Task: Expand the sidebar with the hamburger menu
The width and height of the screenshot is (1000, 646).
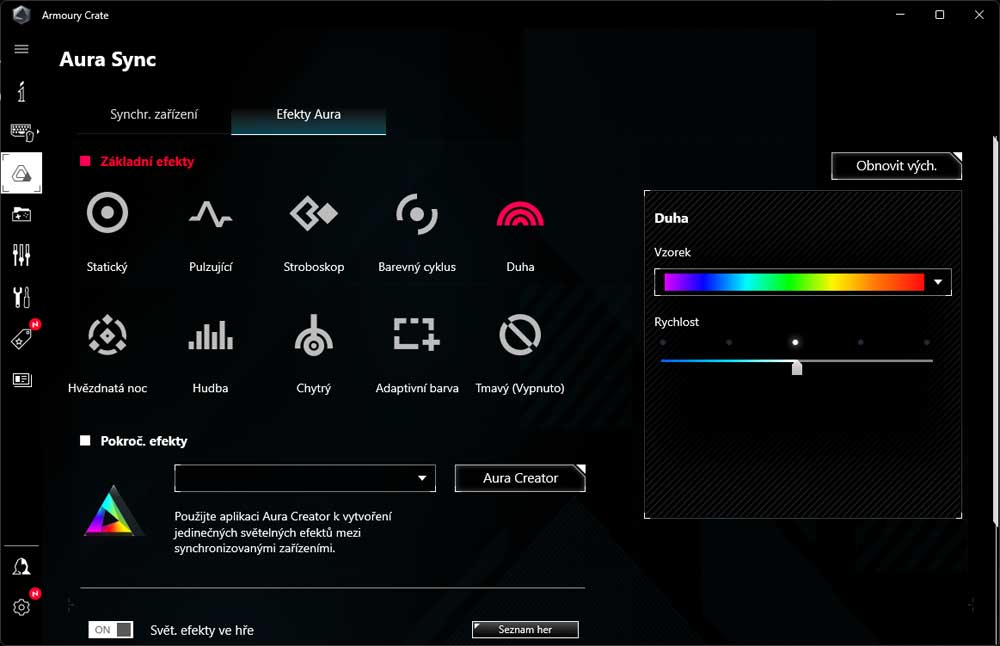Action: [x=21, y=49]
